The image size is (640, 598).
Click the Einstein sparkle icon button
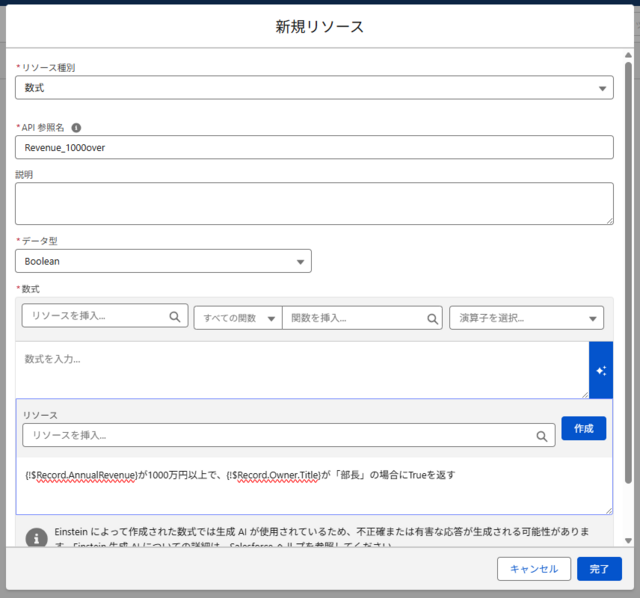601,370
